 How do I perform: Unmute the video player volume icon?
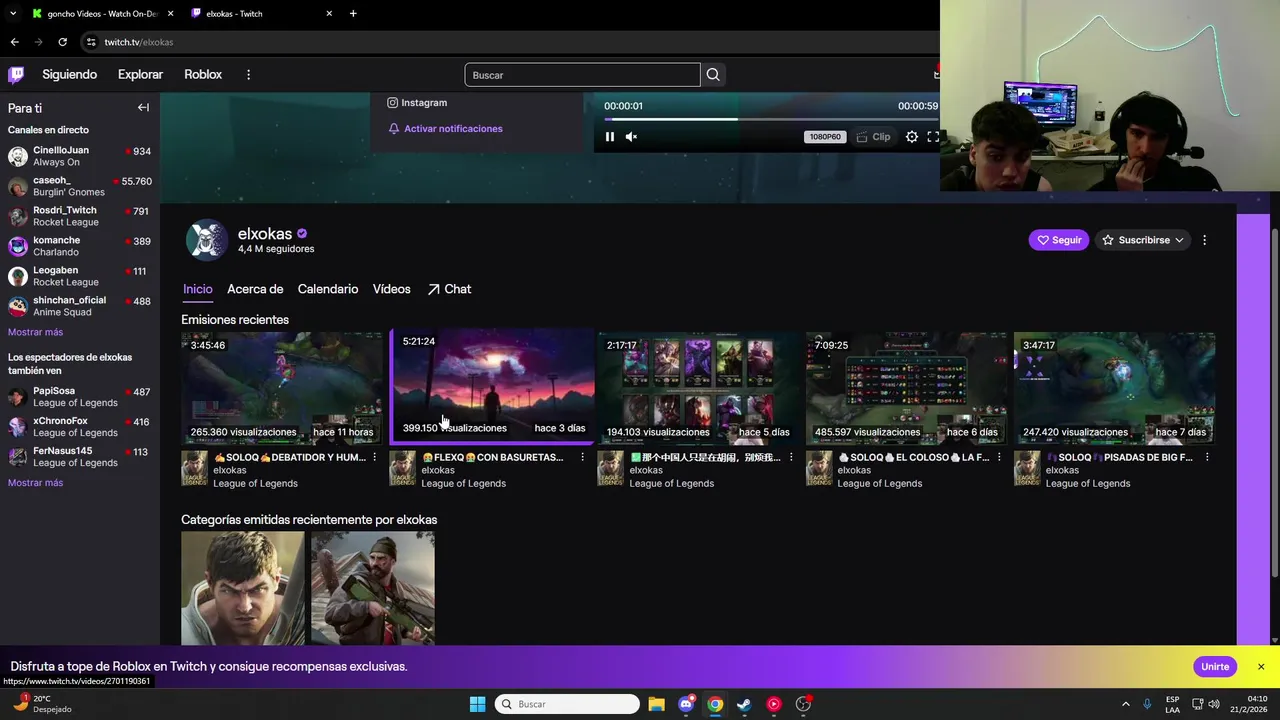pyautogui.click(x=631, y=137)
